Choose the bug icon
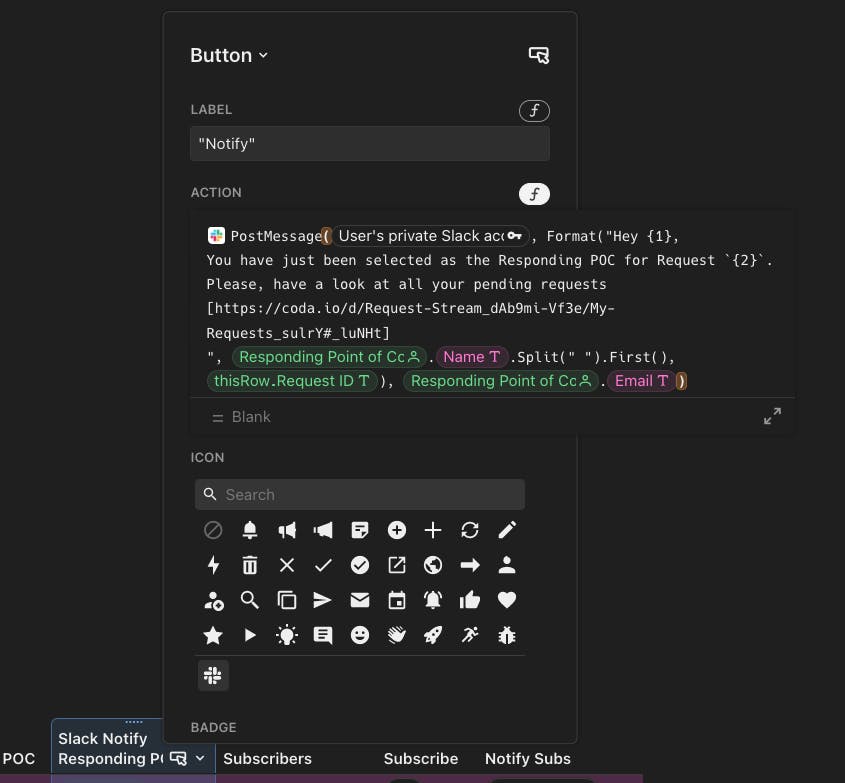This screenshot has height=783, width=845. tap(507, 635)
